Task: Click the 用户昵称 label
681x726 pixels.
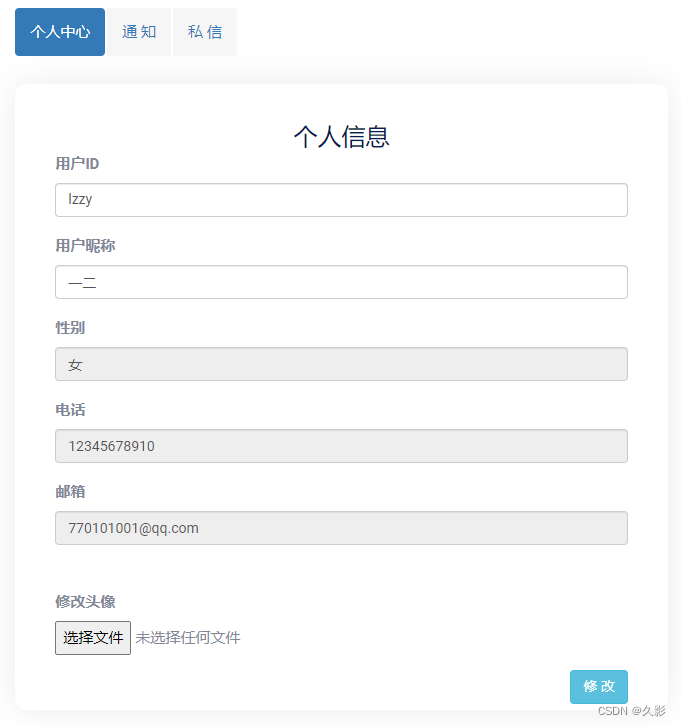Action: click(x=85, y=245)
